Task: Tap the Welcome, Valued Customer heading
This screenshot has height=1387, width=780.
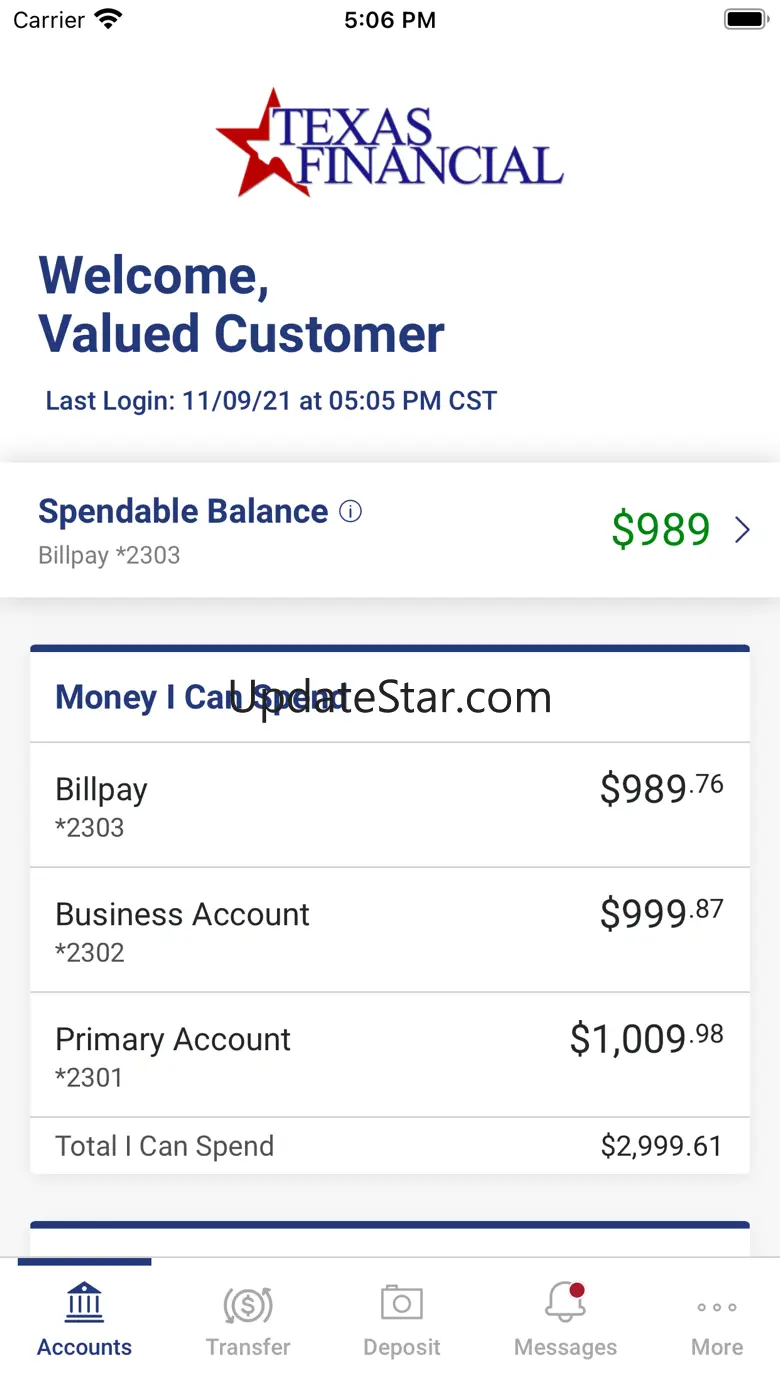Action: pyautogui.click(x=241, y=304)
